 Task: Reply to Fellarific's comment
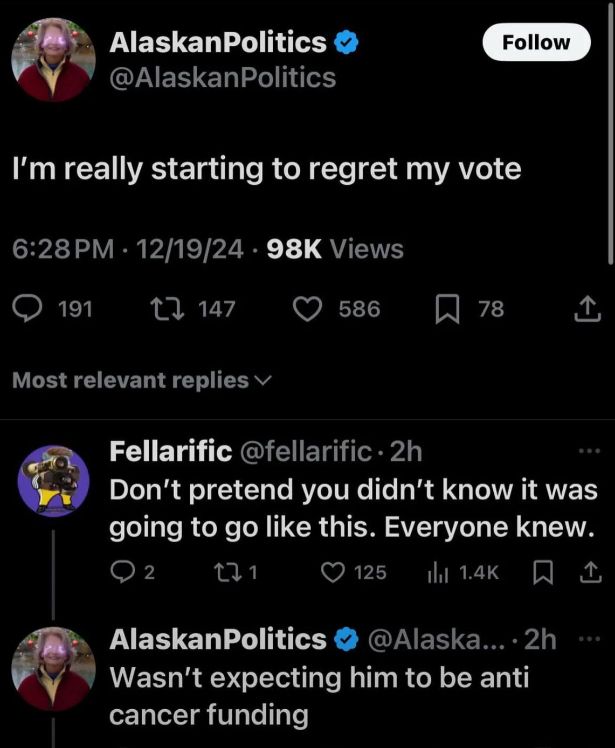click(x=122, y=572)
